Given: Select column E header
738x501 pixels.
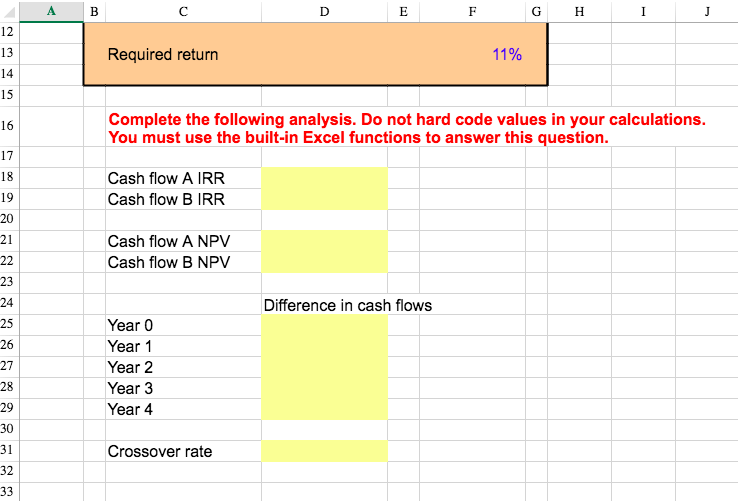Looking at the screenshot, I should [x=403, y=11].
